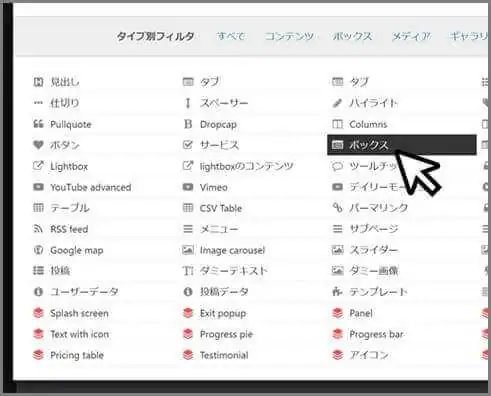Click the Google map globe icon
Image resolution: width=491 pixels, height=396 pixels.
38,250
